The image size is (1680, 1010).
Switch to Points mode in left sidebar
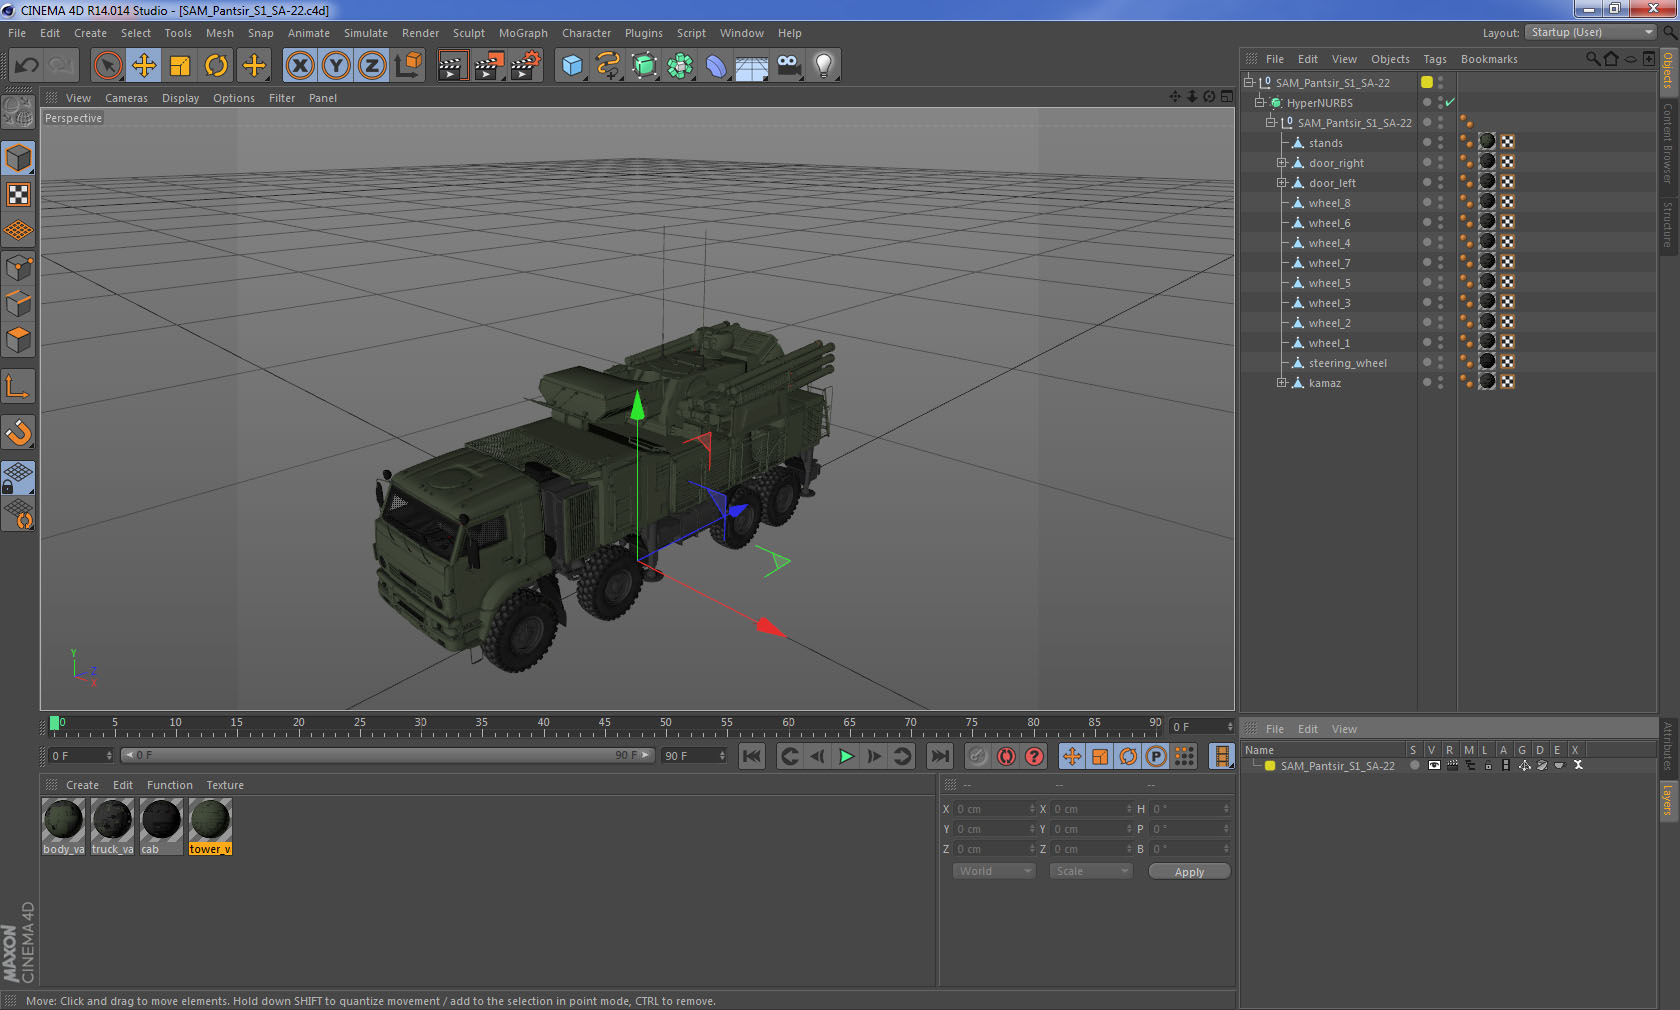coord(18,267)
